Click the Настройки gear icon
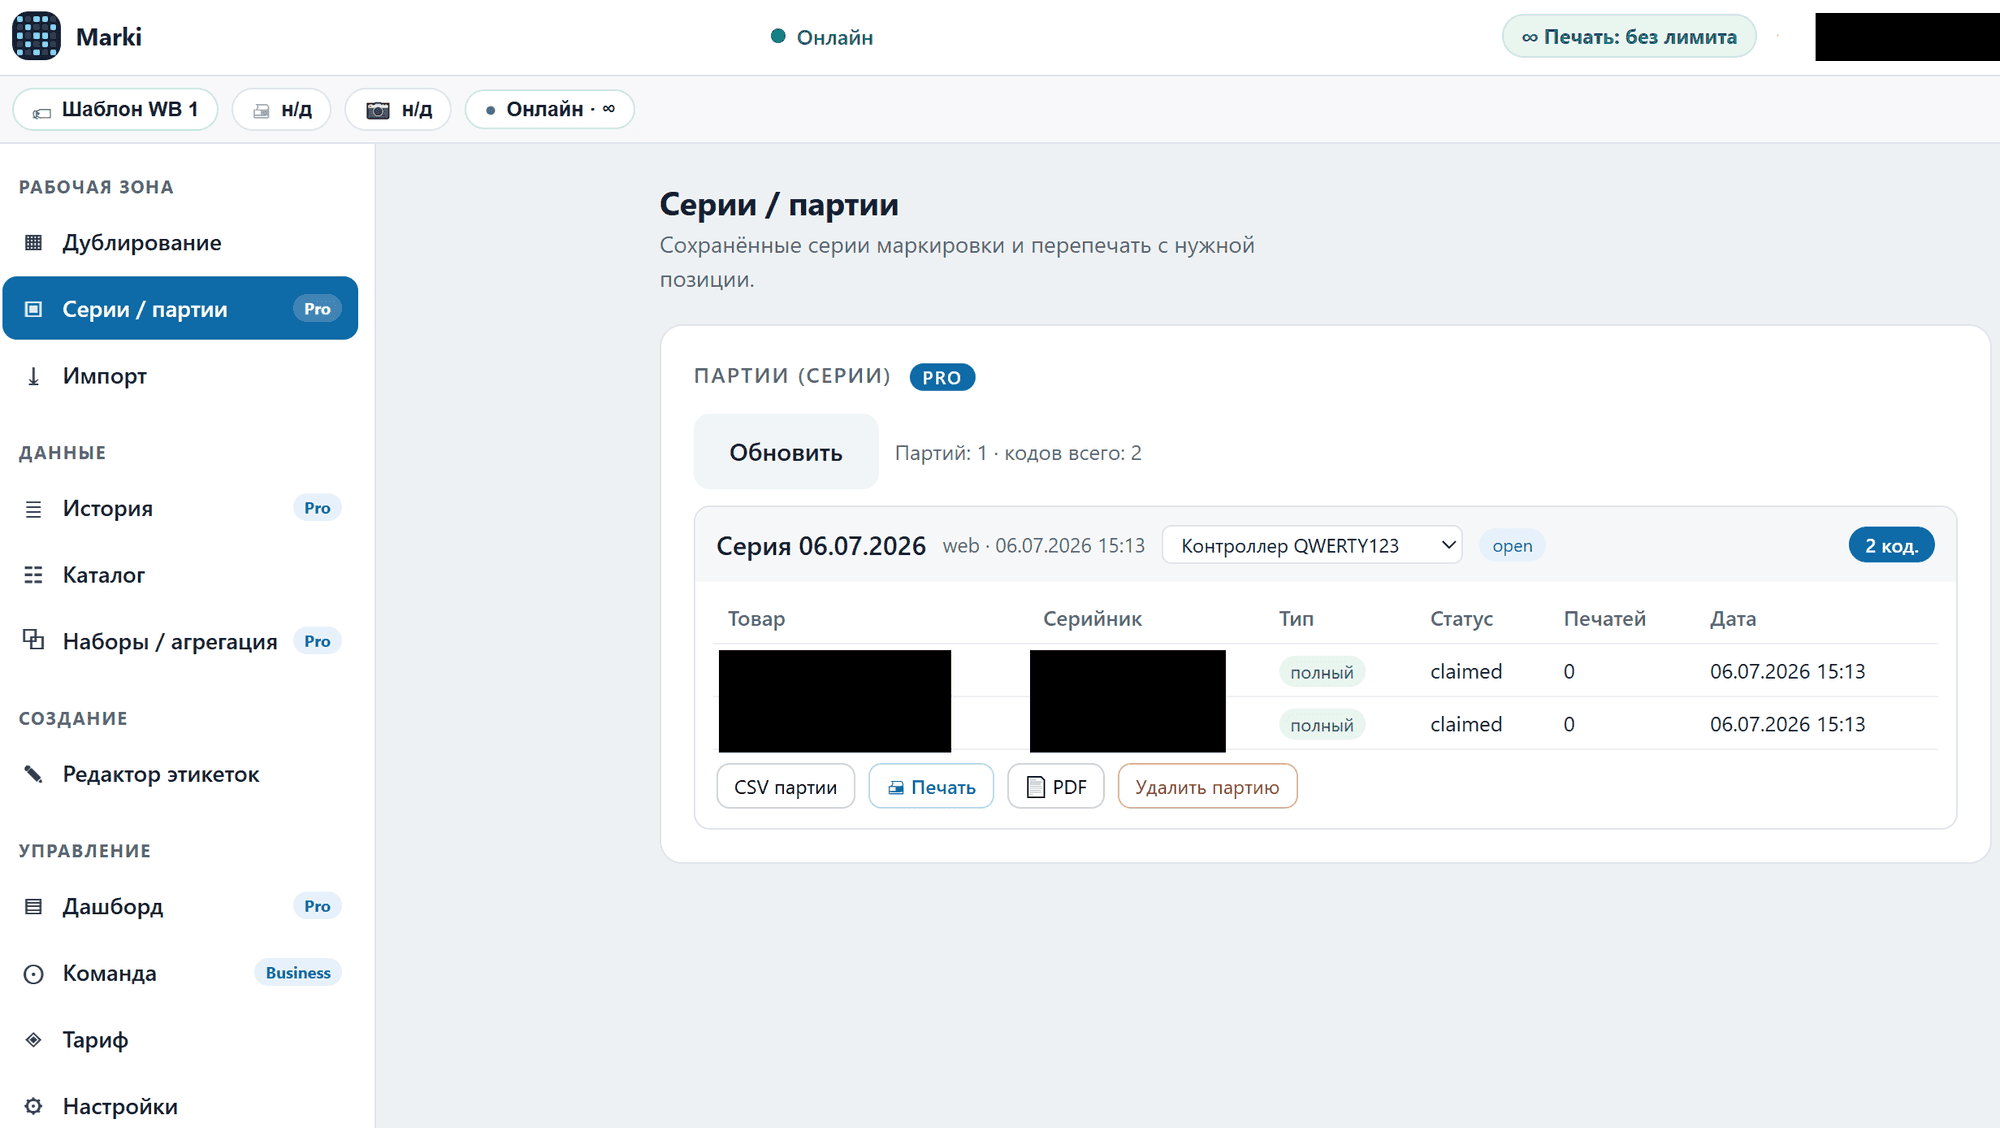This screenshot has height=1128, width=2000. 34,1106
